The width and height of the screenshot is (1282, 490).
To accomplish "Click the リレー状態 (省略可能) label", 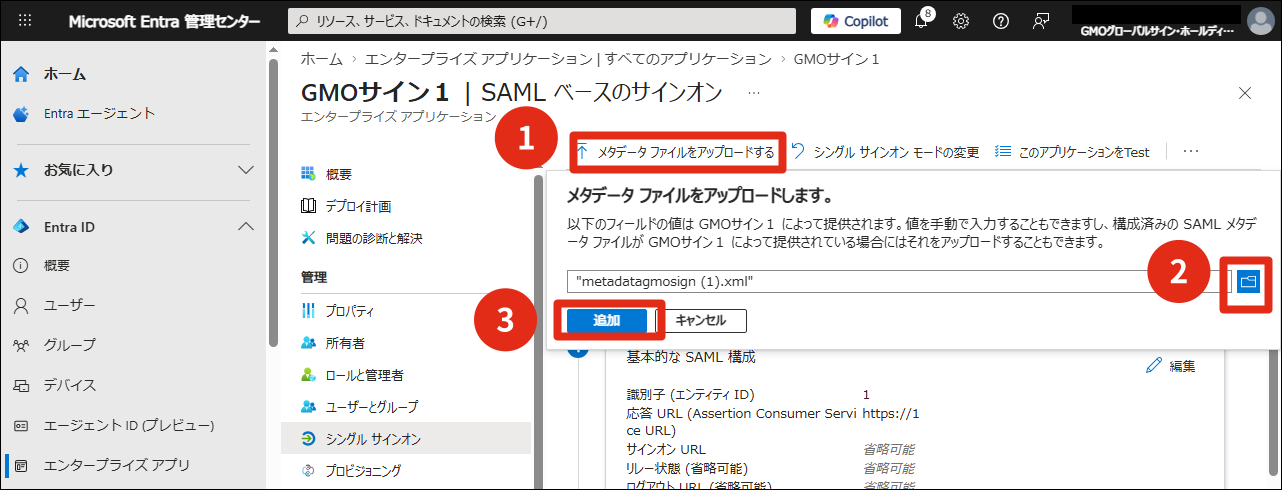I will (686, 468).
